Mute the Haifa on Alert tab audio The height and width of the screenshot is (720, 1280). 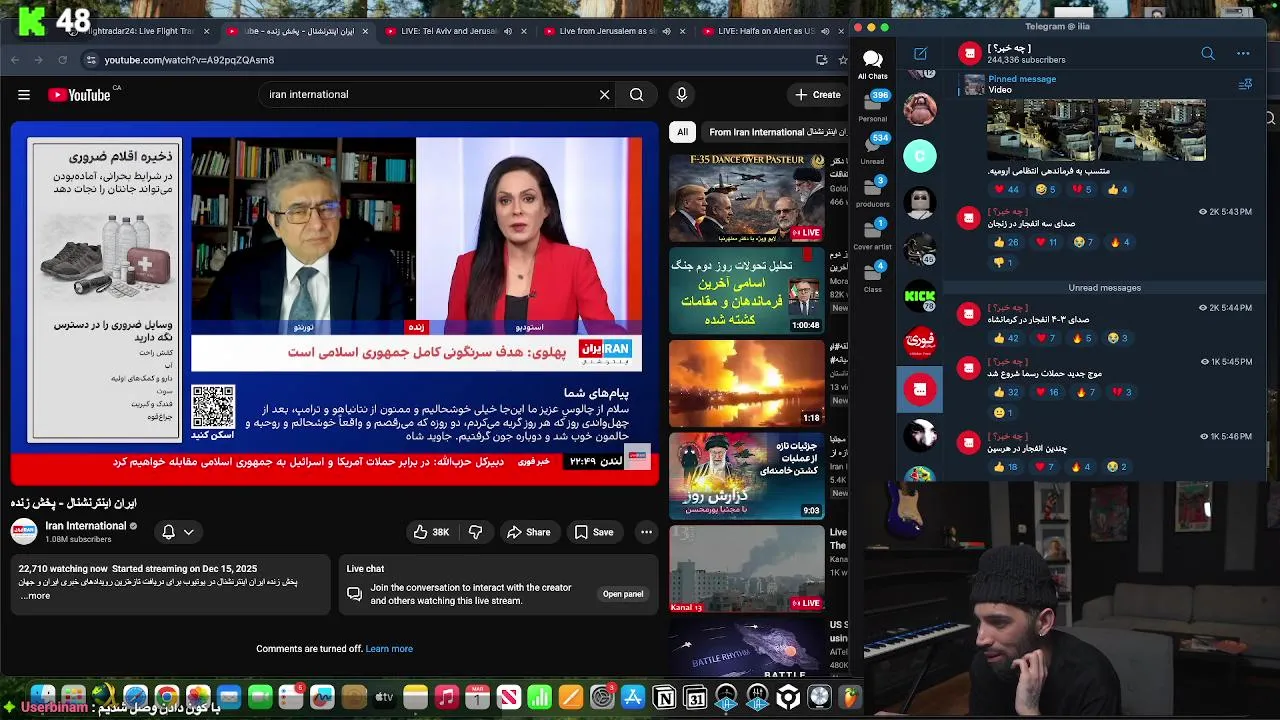coord(826,31)
